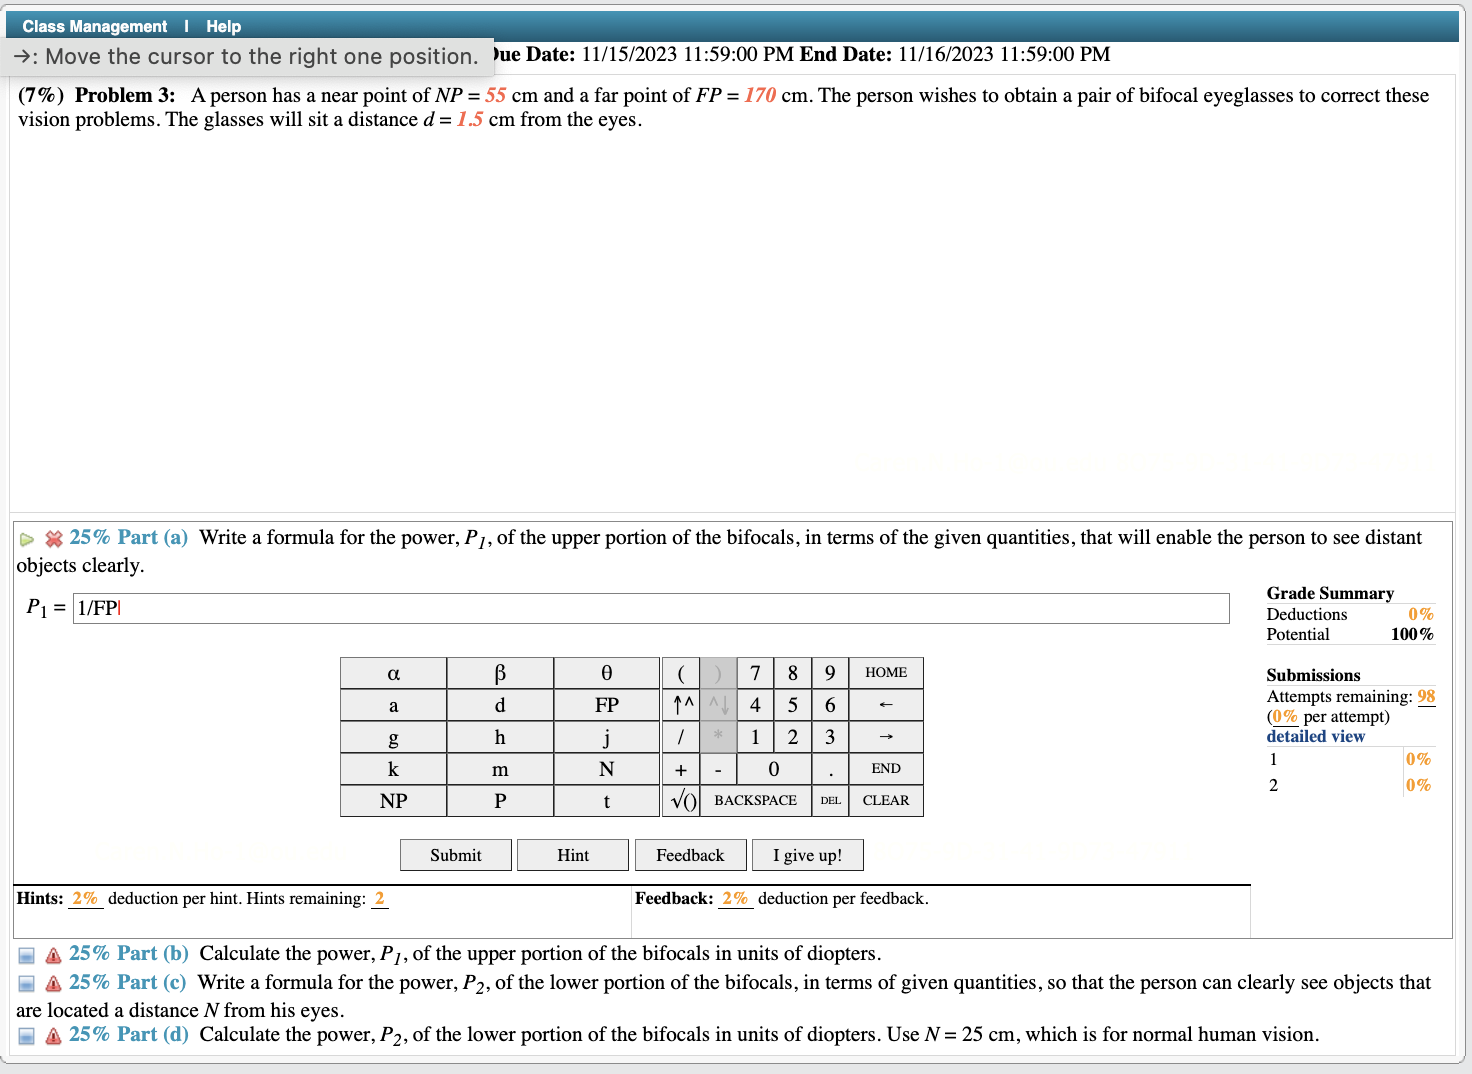Click the warning icon beside Part (d)

(54, 1037)
